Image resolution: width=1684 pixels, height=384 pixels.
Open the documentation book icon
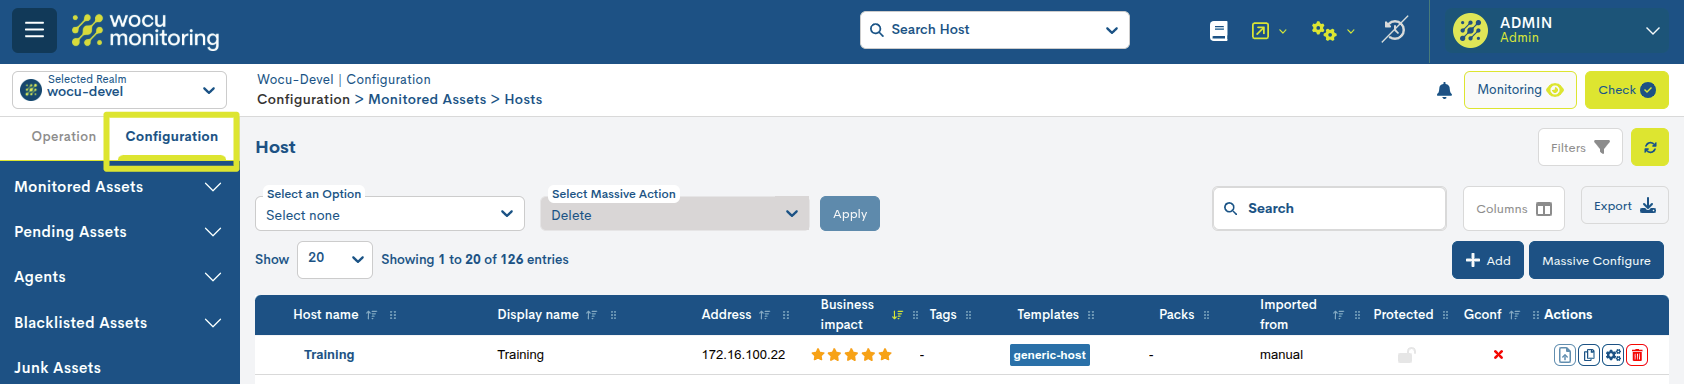coord(1218,31)
